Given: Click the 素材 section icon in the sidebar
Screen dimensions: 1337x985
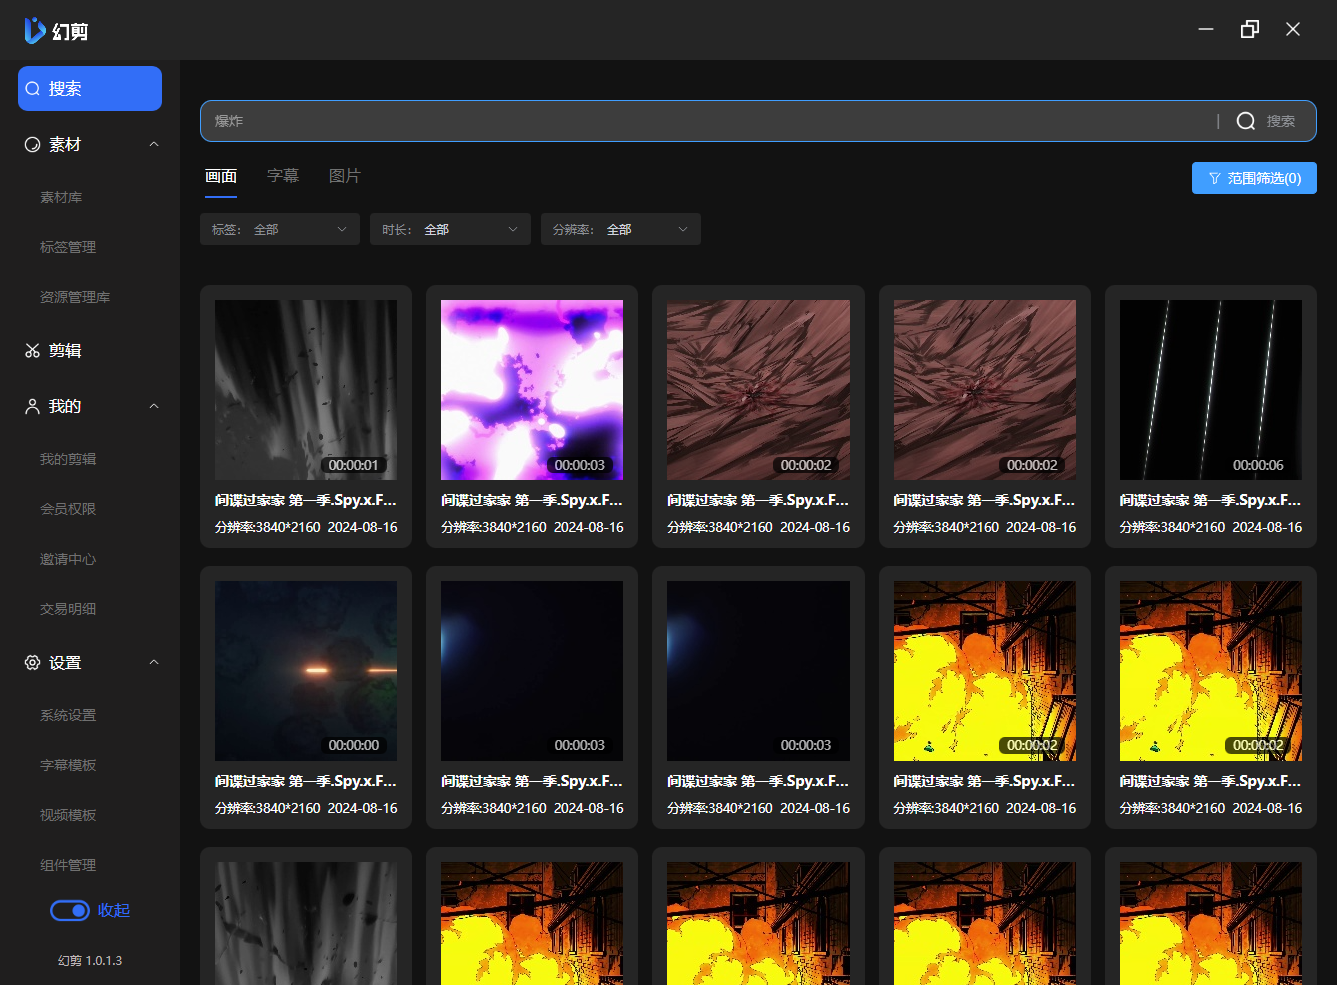Looking at the screenshot, I should 33,144.
